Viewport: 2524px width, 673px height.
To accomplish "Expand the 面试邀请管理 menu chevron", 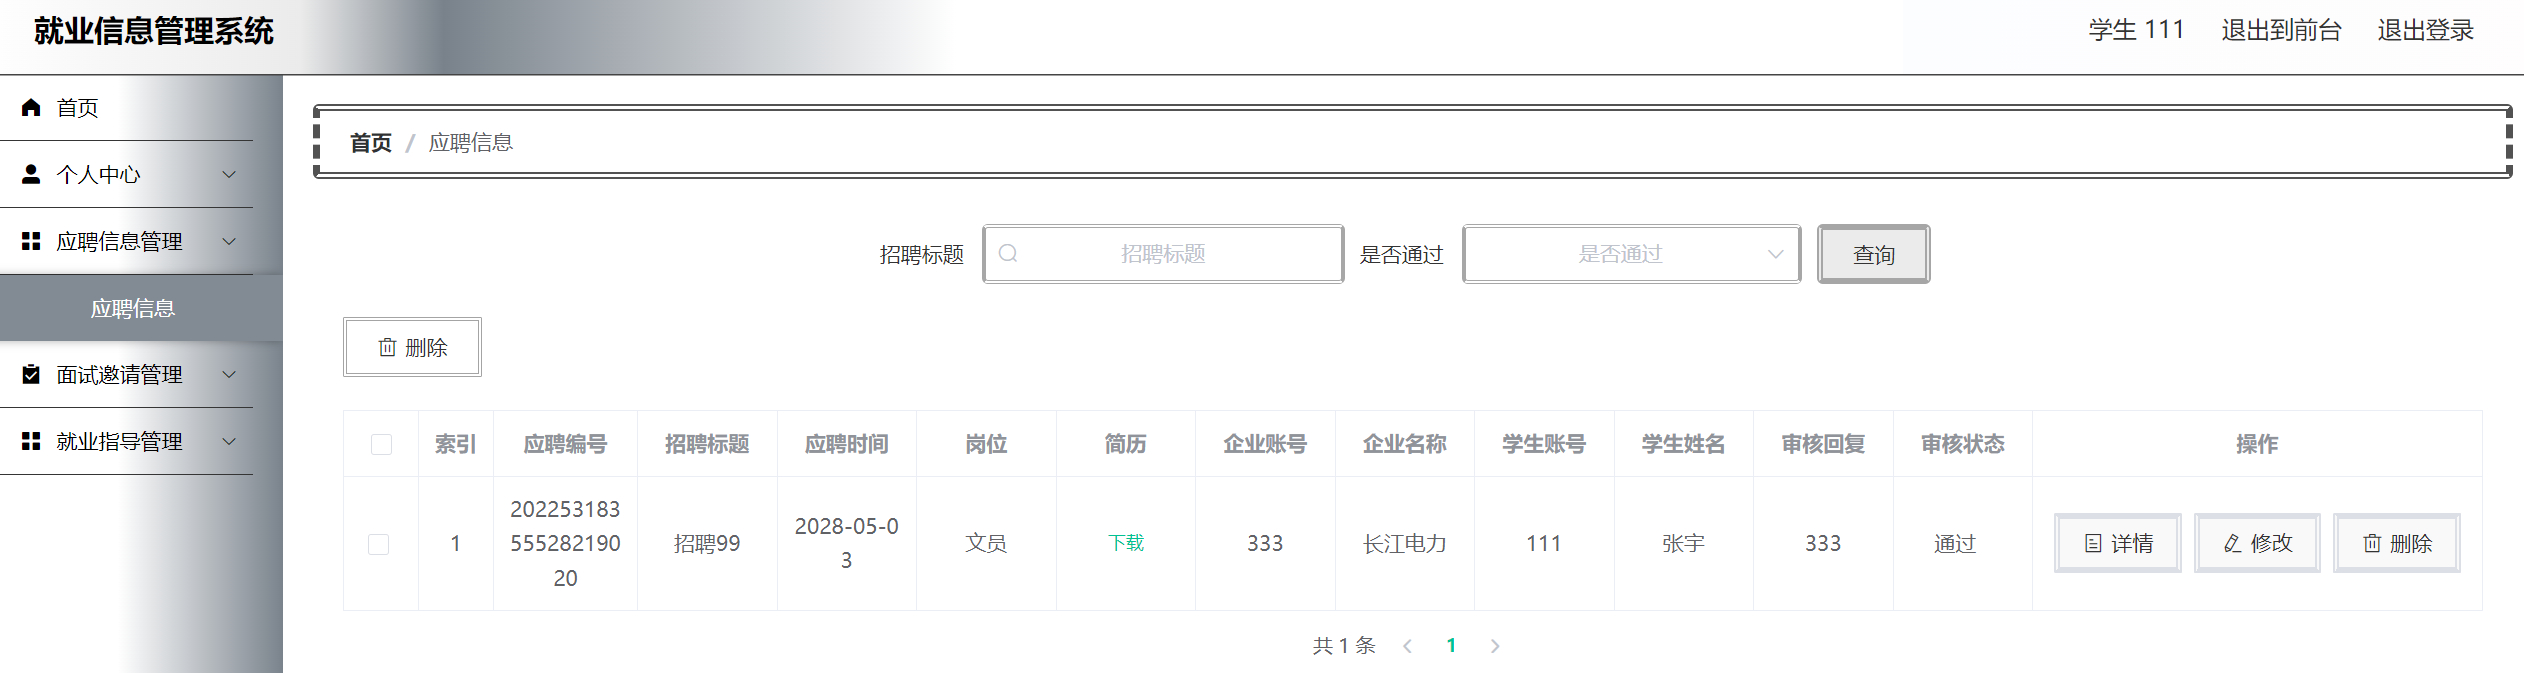I will (229, 374).
